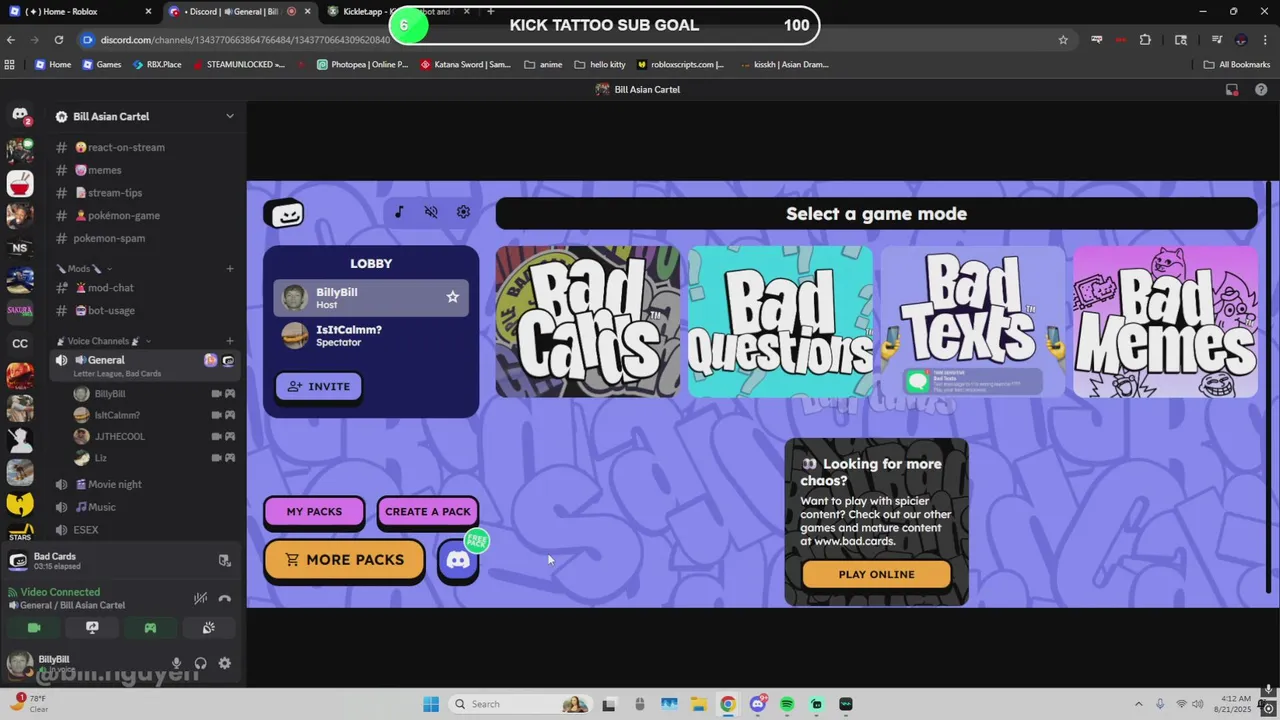
Task: Turn off camera in the voice panel
Action: pos(34,628)
